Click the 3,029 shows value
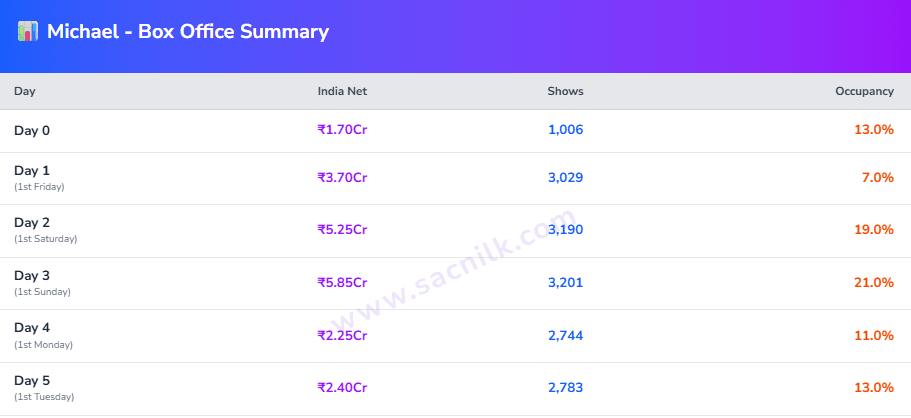This screenshot has width=911, height=418. [565, 177]
